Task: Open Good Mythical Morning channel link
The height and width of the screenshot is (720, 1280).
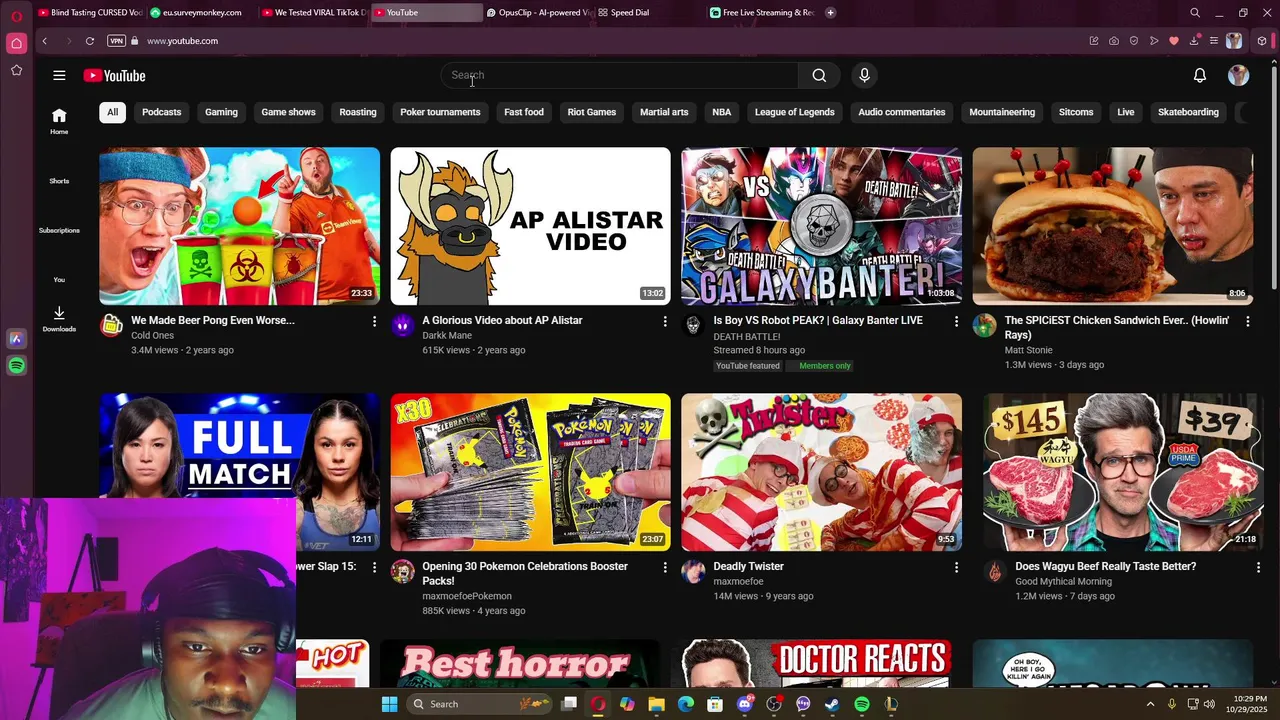Action: coord(1063,582)
